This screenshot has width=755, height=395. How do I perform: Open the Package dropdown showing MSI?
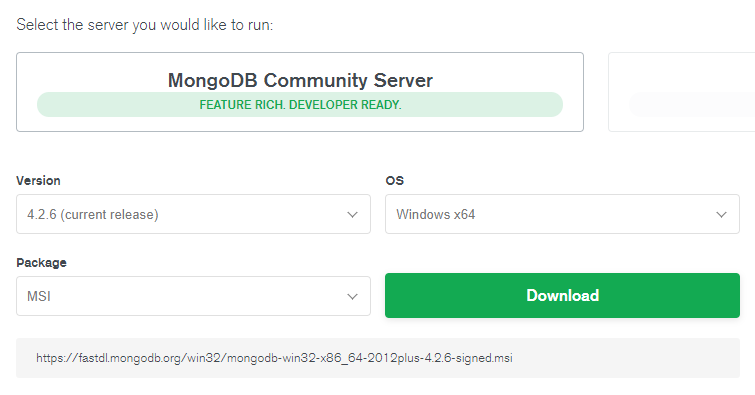click(x=194, y=296)
